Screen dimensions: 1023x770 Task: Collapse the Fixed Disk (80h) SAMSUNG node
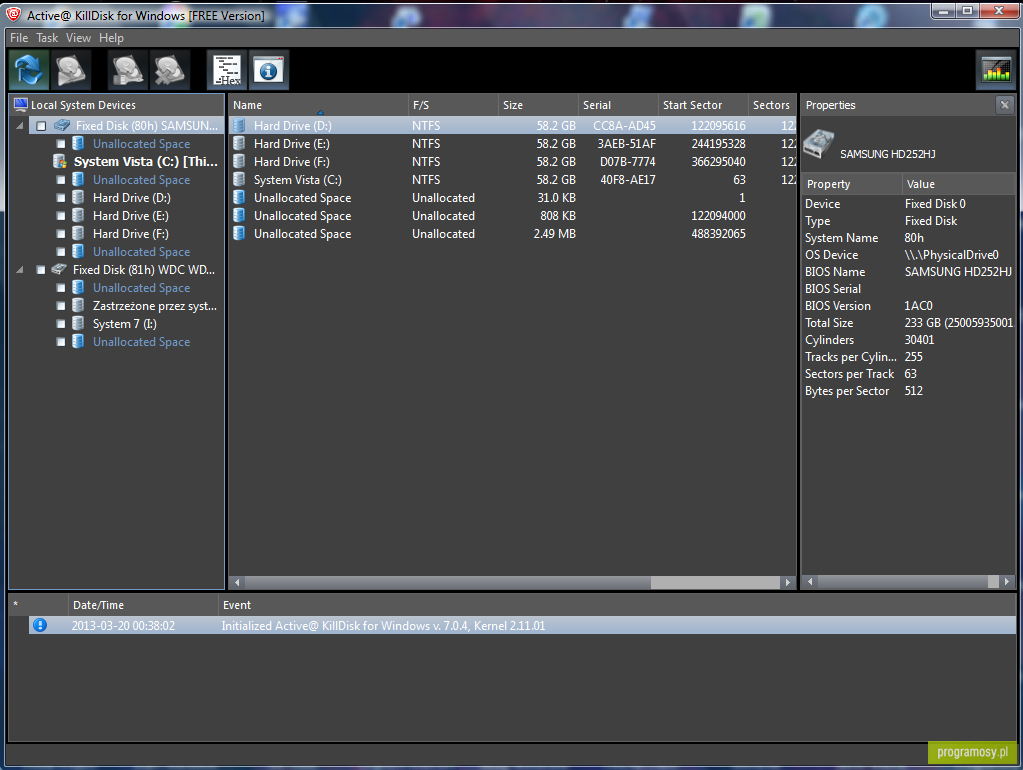coord(20,125)
